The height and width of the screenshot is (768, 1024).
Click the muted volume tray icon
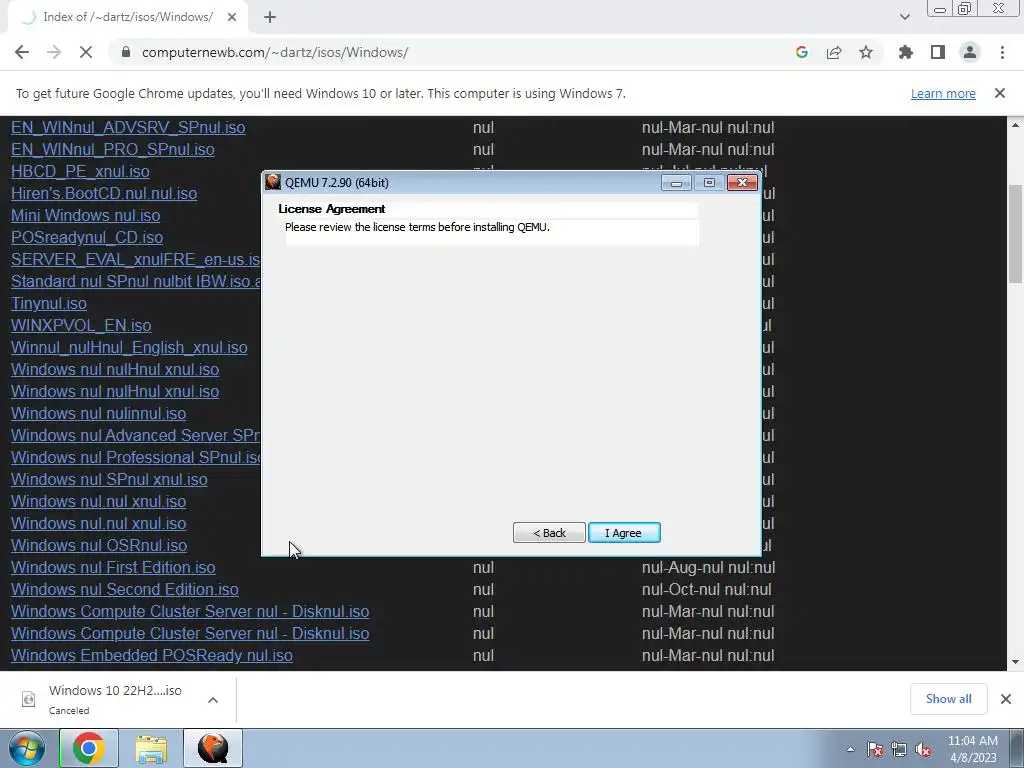[923, 749]
